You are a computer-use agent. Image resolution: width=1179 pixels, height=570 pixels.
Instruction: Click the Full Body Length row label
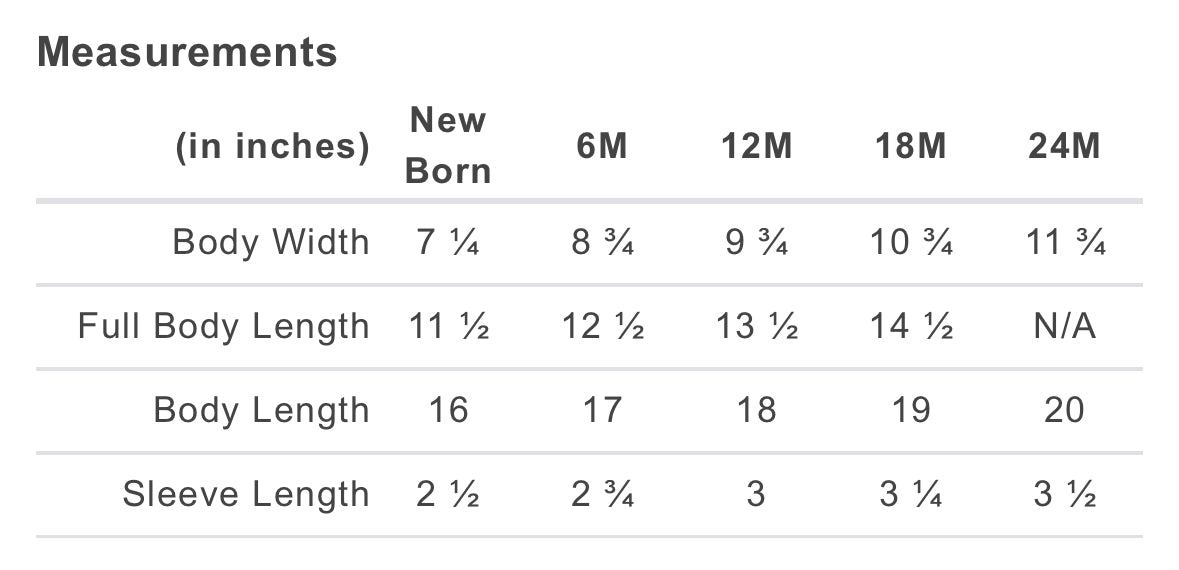(223, 327)
